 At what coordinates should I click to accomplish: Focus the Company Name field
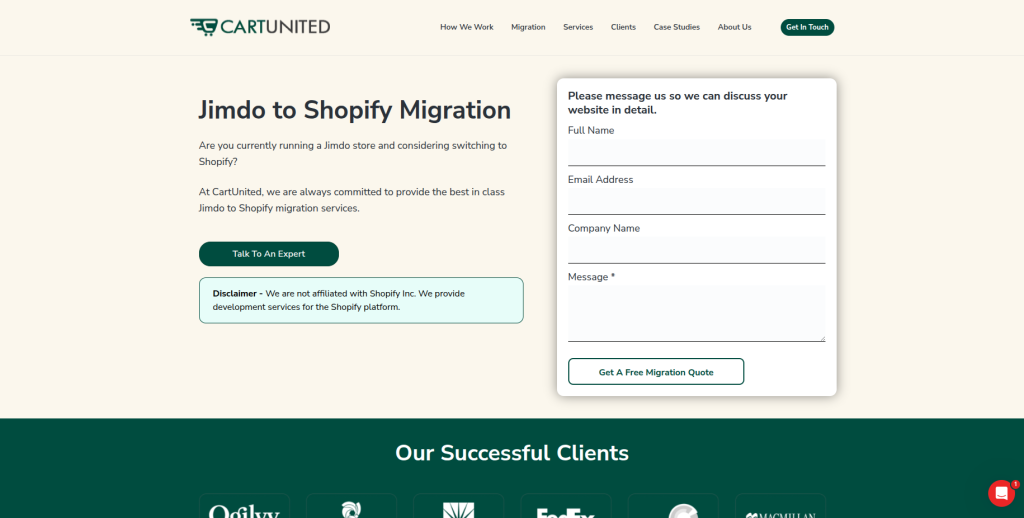click(696, 250)
